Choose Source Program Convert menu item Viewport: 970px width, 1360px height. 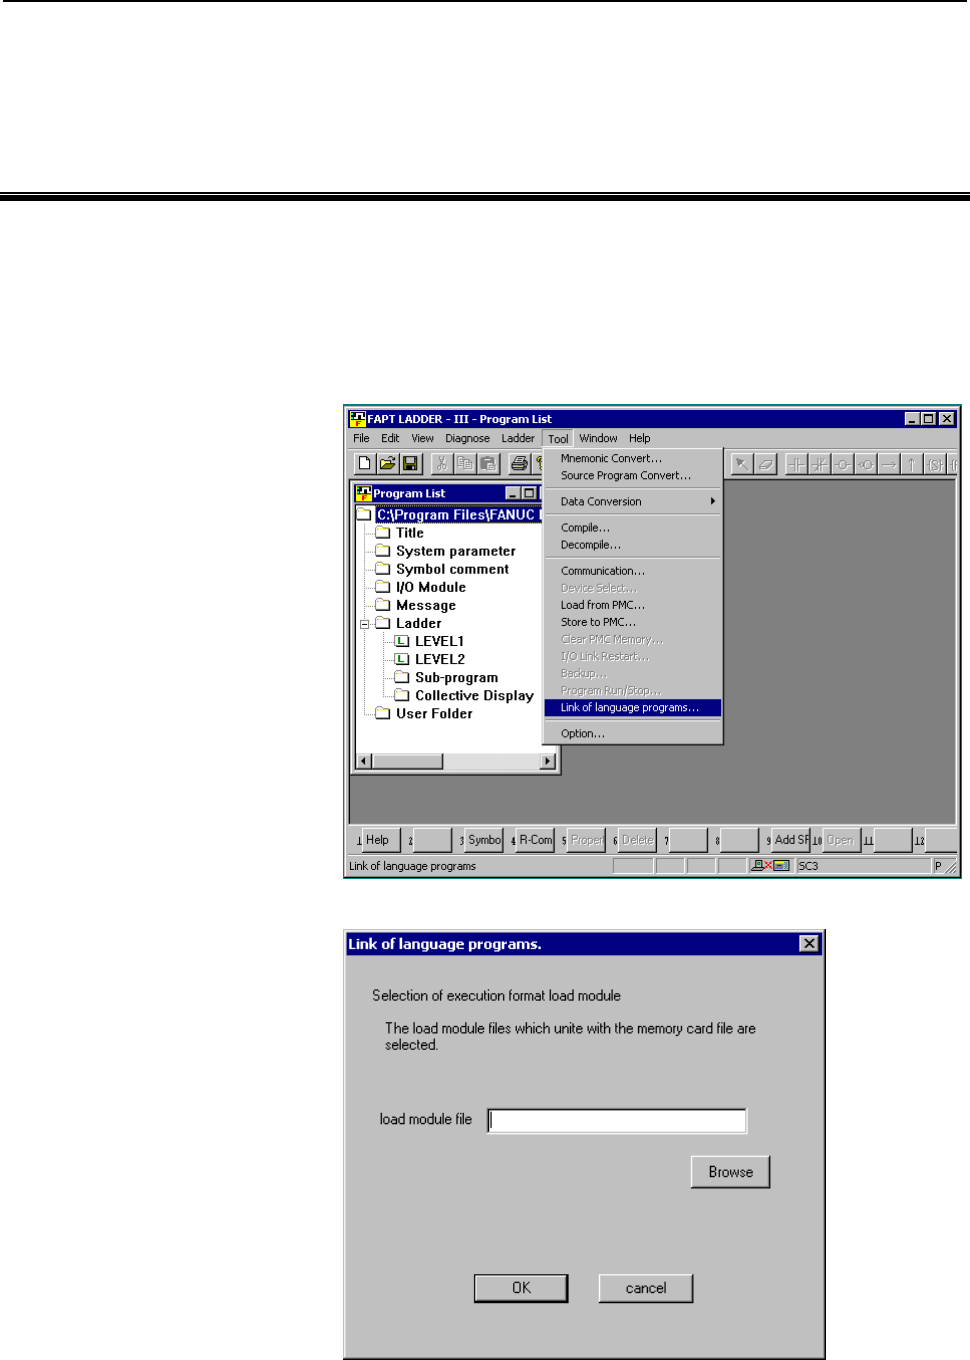click(x=632, y=475)
